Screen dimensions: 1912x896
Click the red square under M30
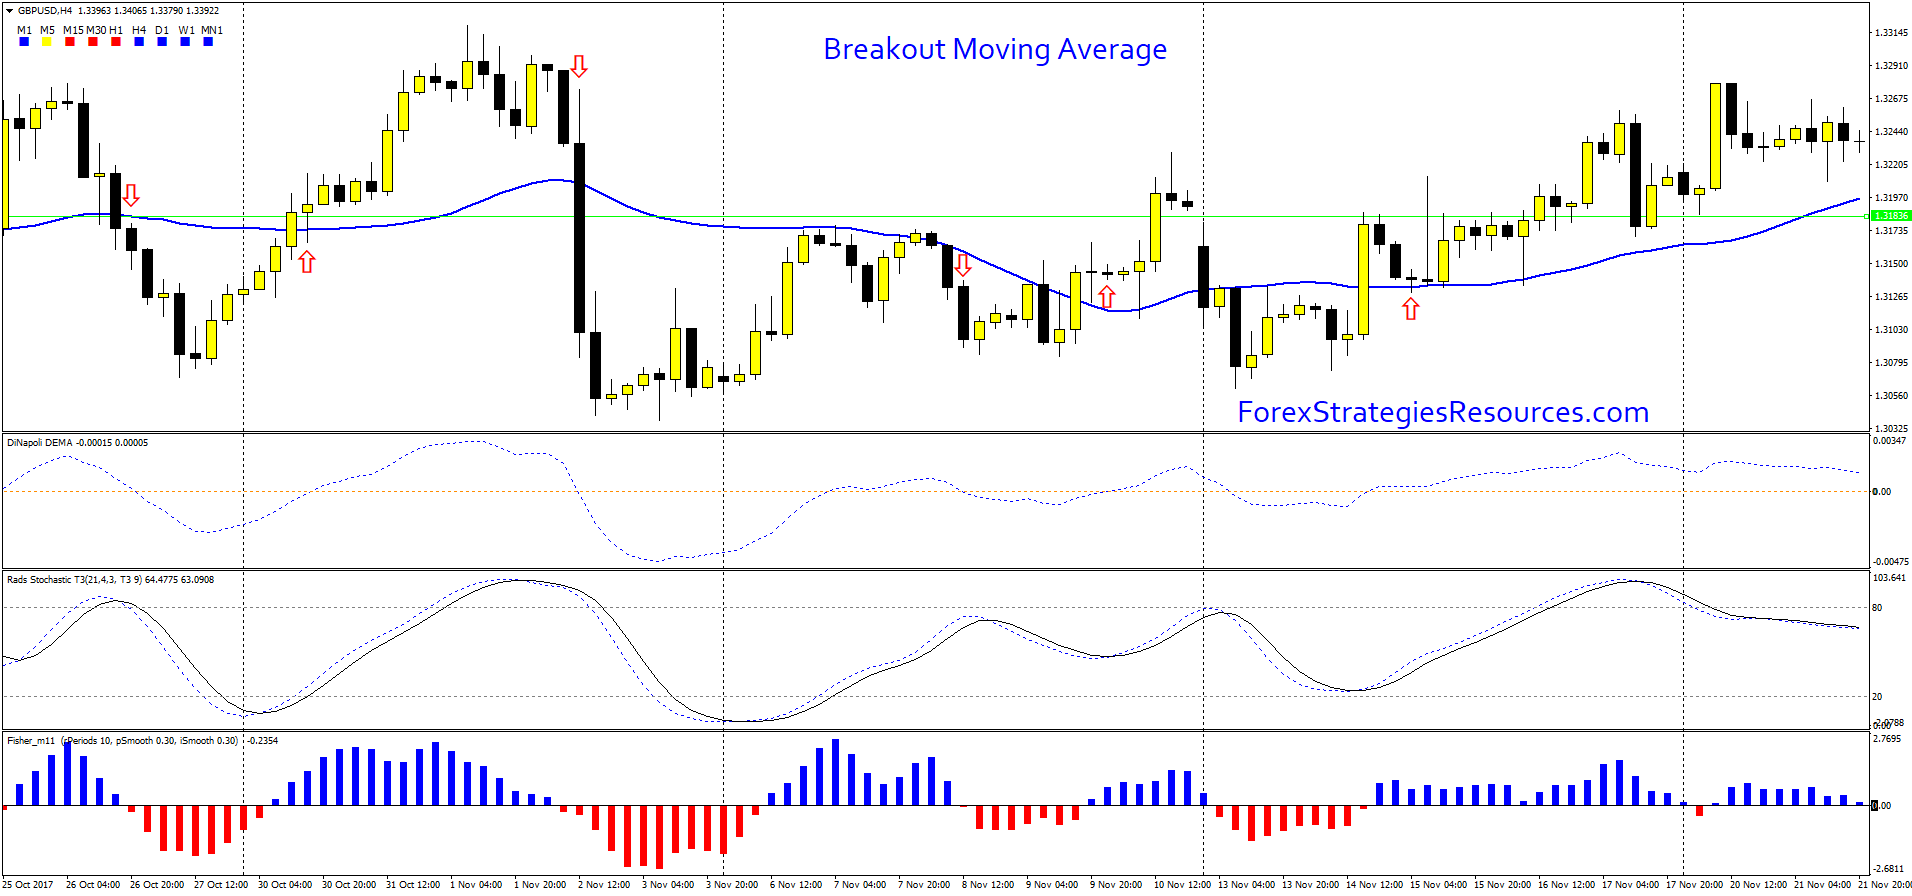tap(93, 42)
